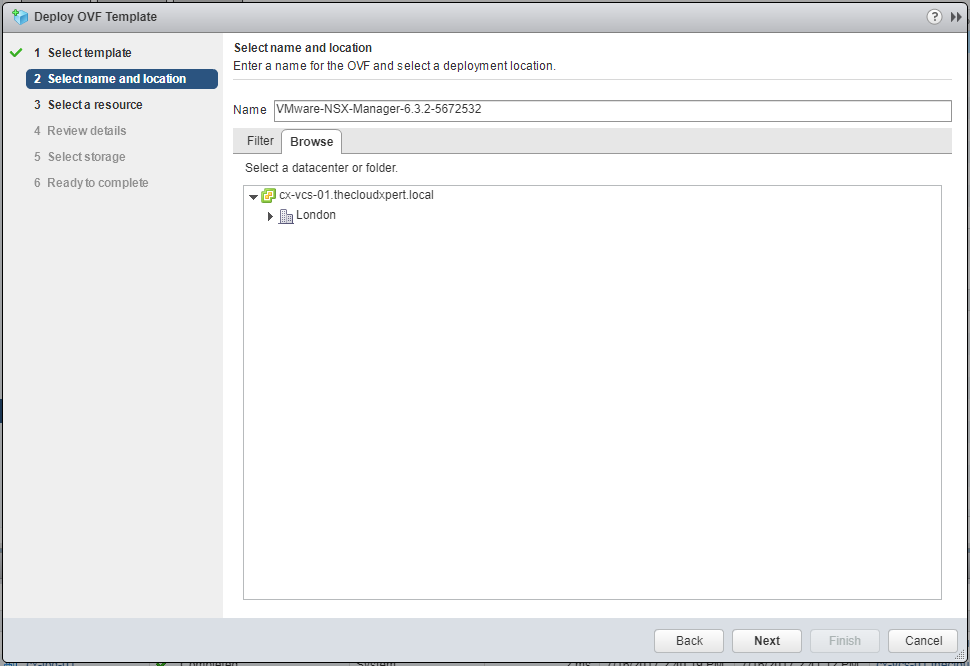The image size is (970, 666).
Task: Select London datacenter in the tree
Action: click(316, 216)
